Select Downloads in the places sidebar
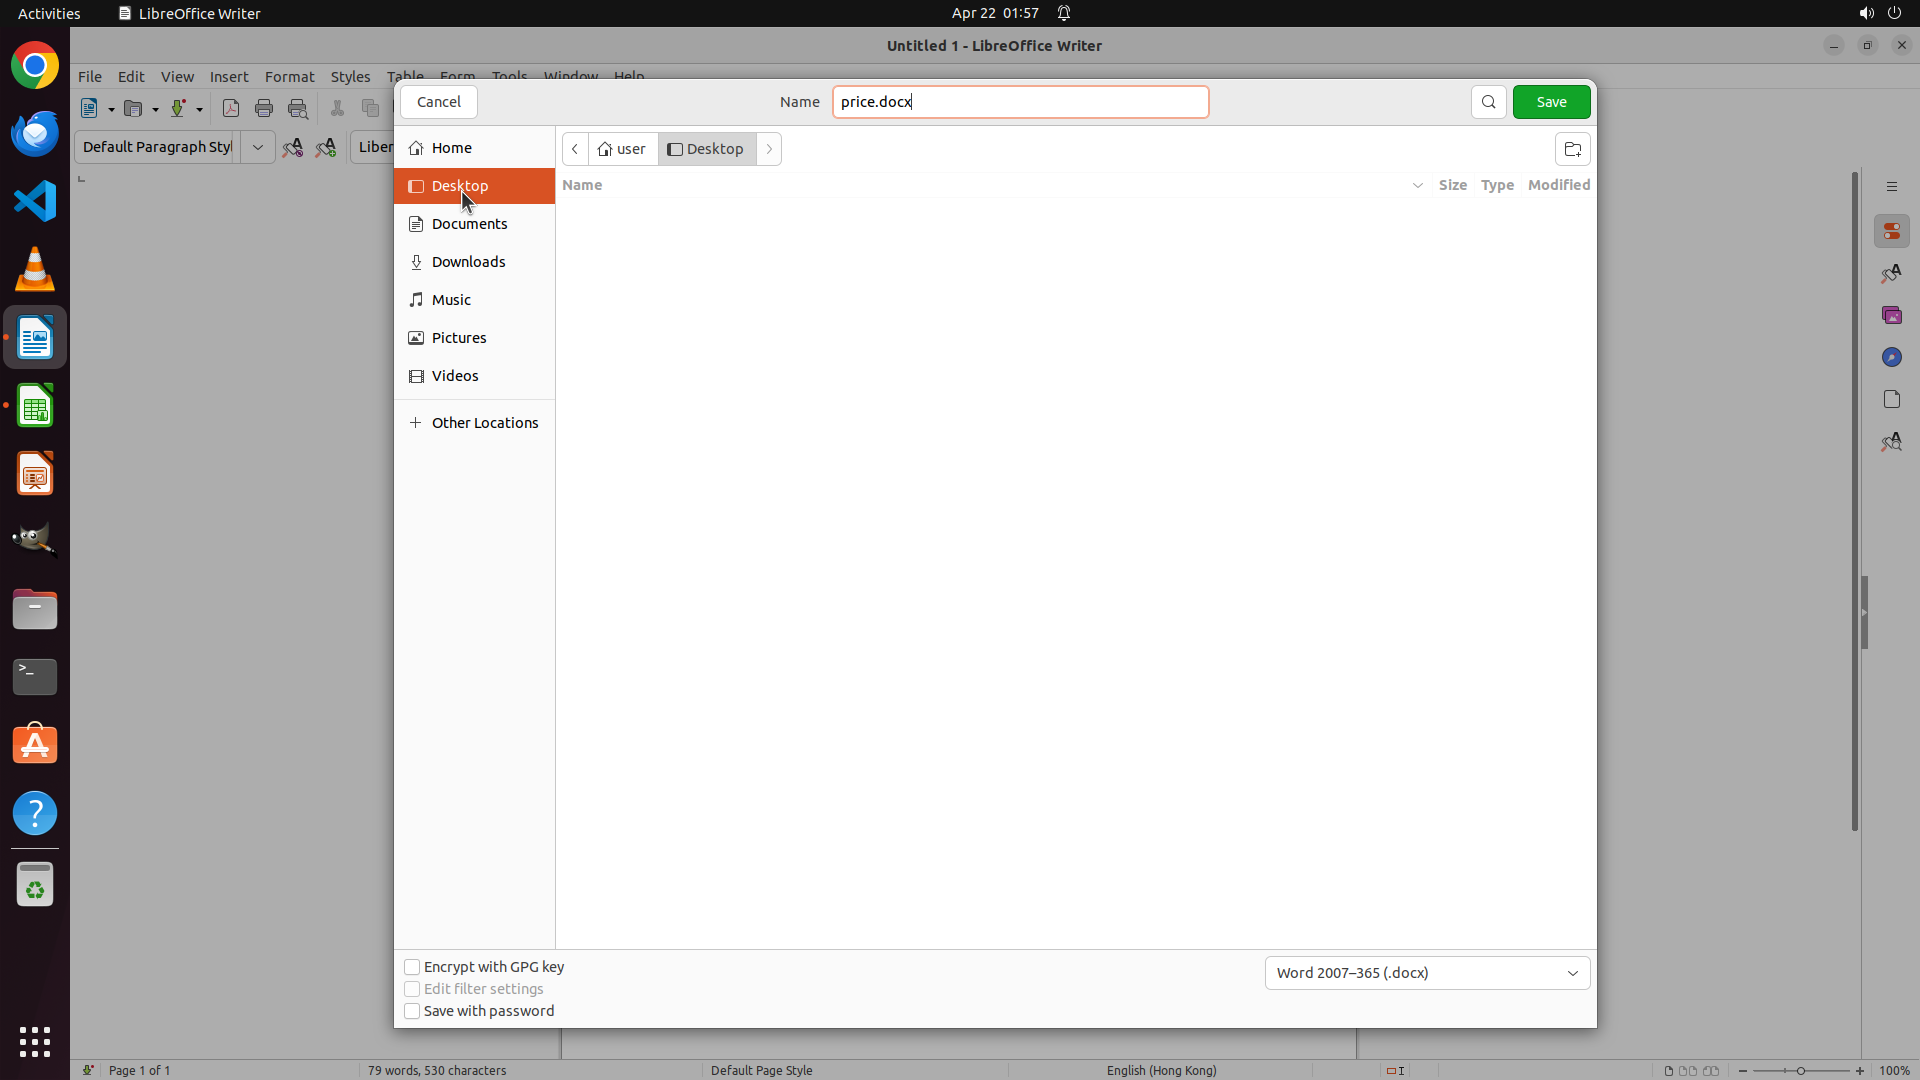1920x1080 pixels. (x=468, y=262)
